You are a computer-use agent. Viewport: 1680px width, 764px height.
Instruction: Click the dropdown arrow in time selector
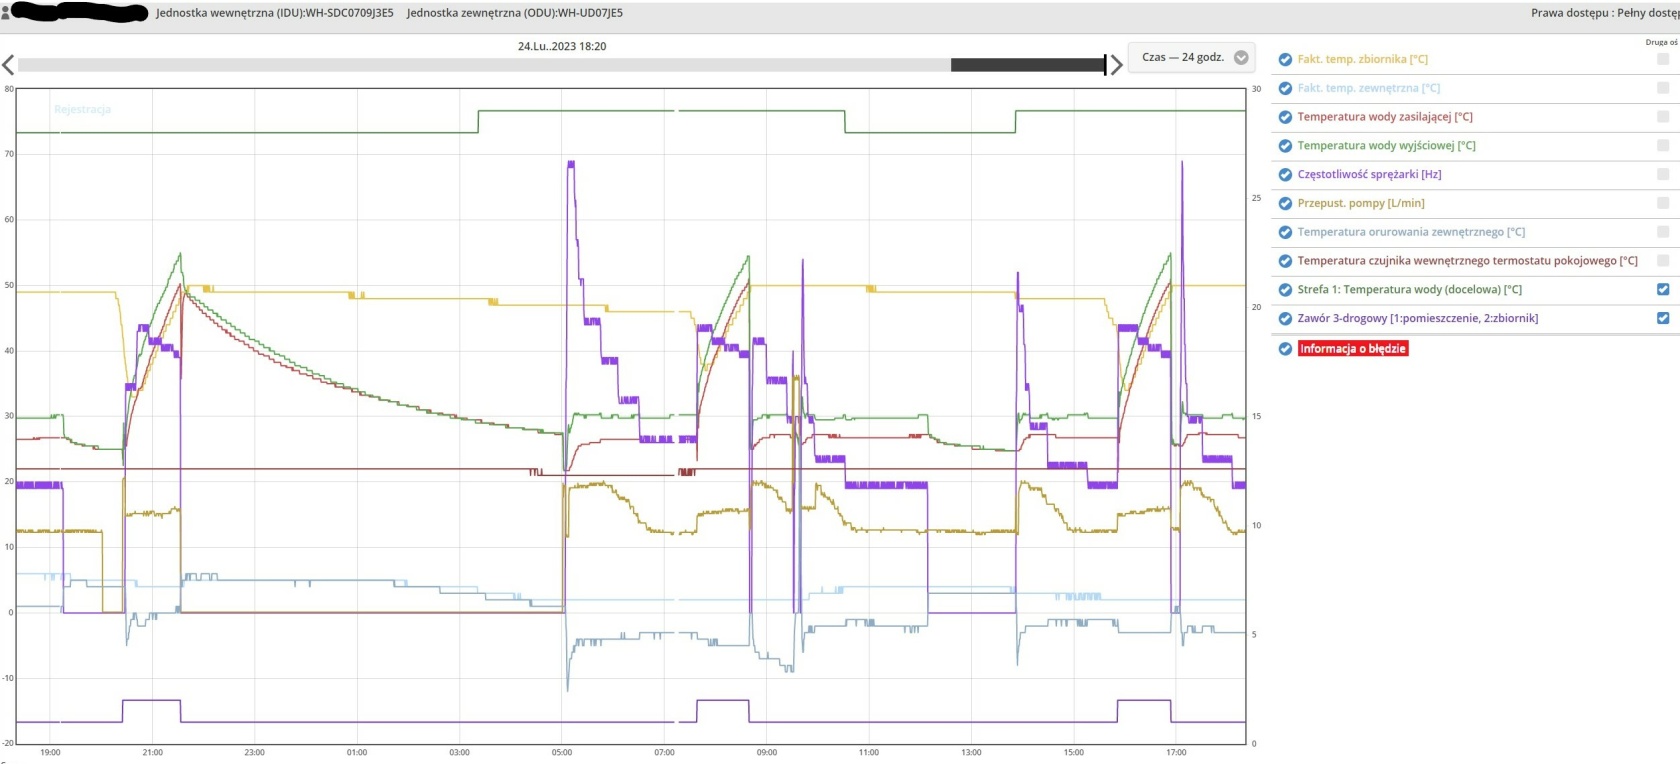point(1241,58)
